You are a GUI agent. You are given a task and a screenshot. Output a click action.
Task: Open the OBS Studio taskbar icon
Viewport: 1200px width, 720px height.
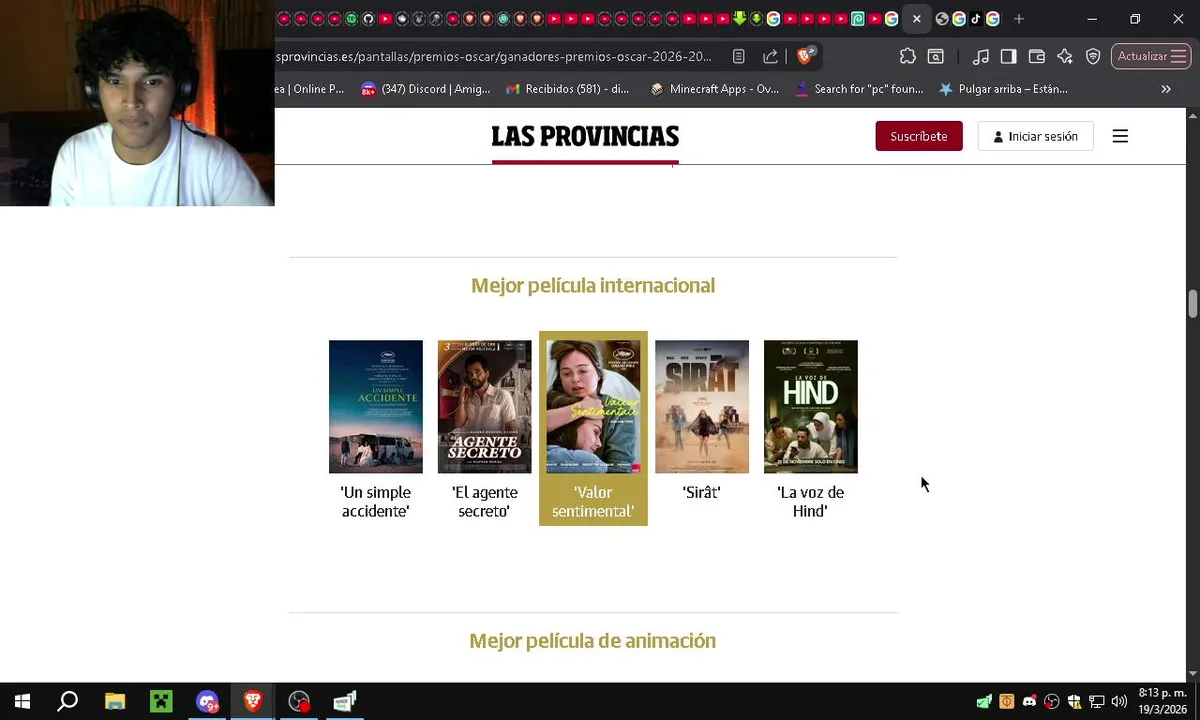(x=299, y=702)
